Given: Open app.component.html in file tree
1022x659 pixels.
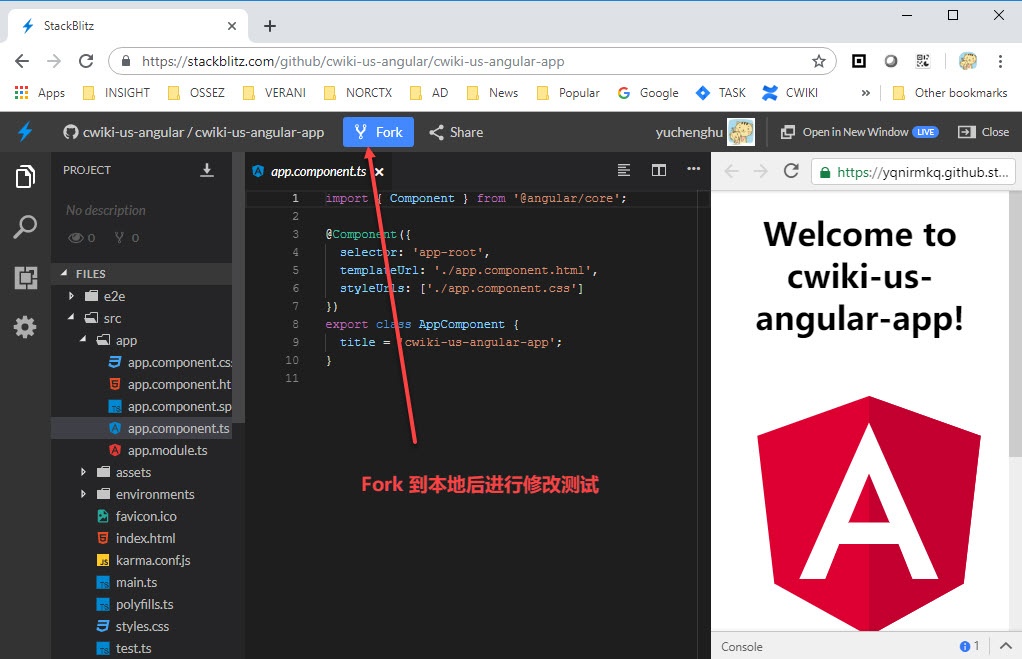Looking at the screenshot, I should pyautogui.click(x=171, y=385).
